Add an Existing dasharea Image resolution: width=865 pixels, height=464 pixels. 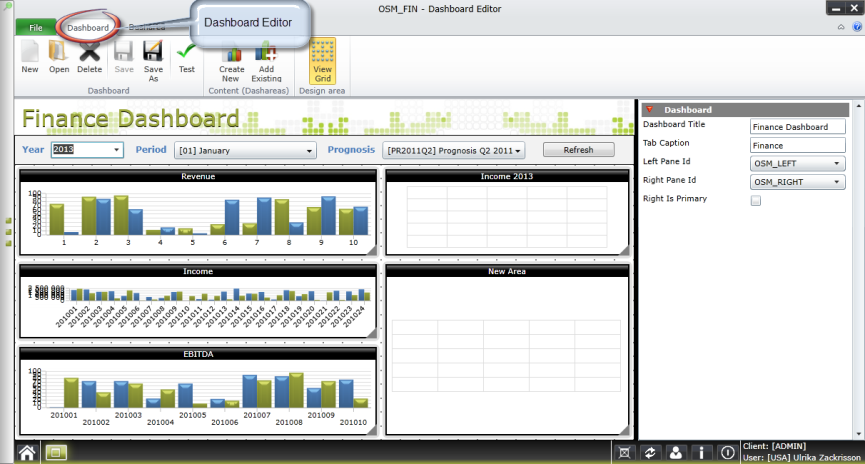(x=266, y=61)
